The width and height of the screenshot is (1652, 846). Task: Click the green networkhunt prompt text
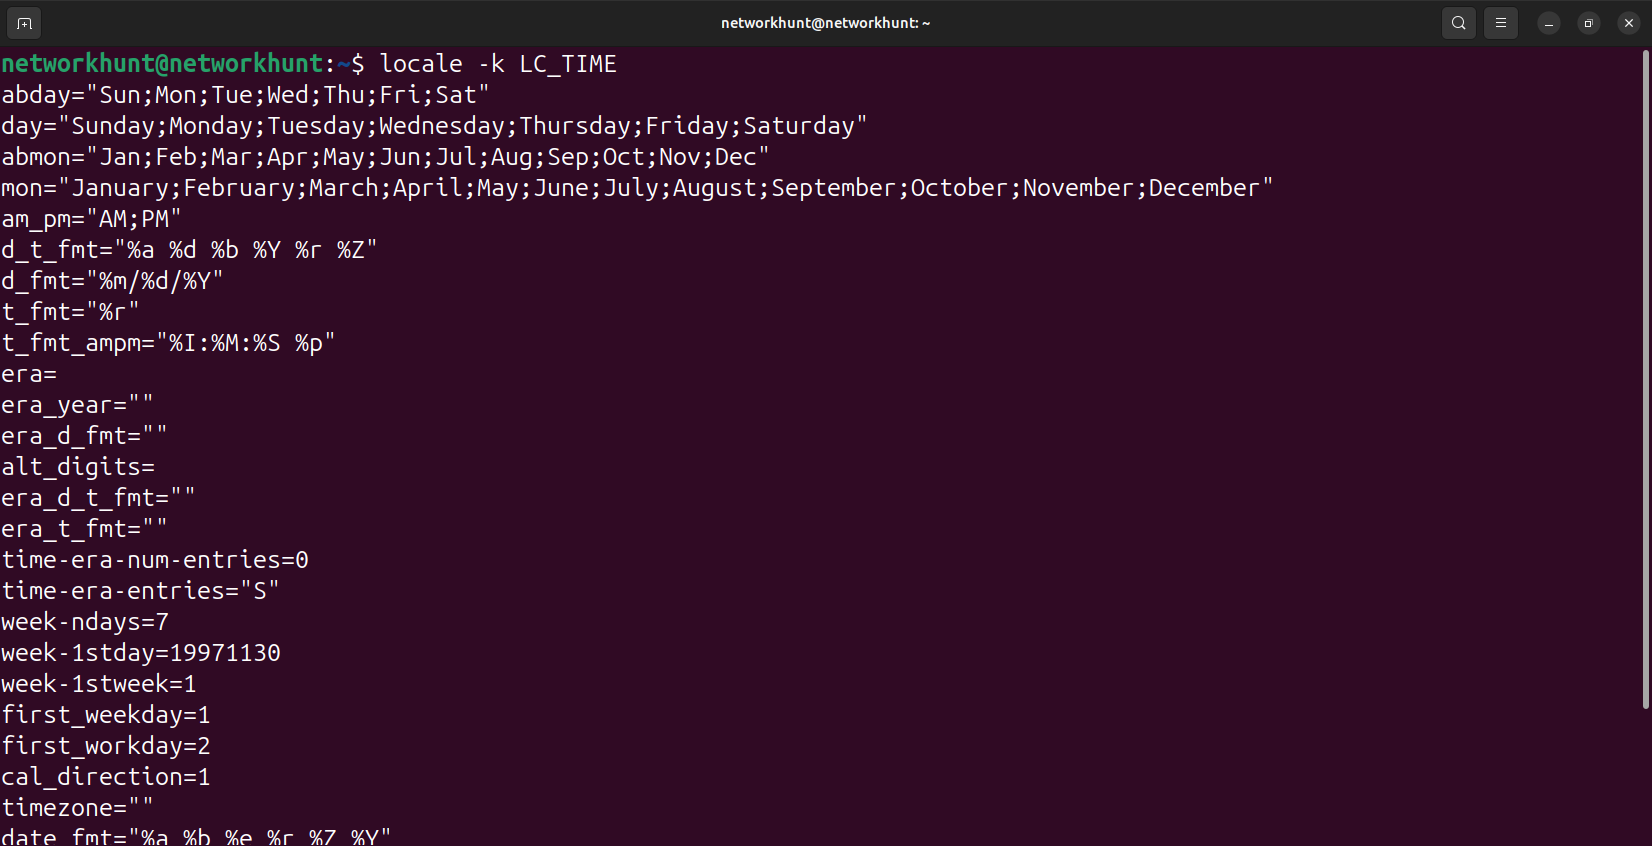(162, 64)
